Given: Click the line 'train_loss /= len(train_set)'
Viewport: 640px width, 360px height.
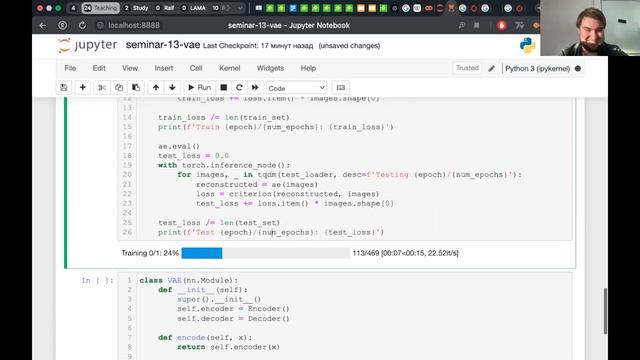Looking at the screenshot, I should pos(224,118).
